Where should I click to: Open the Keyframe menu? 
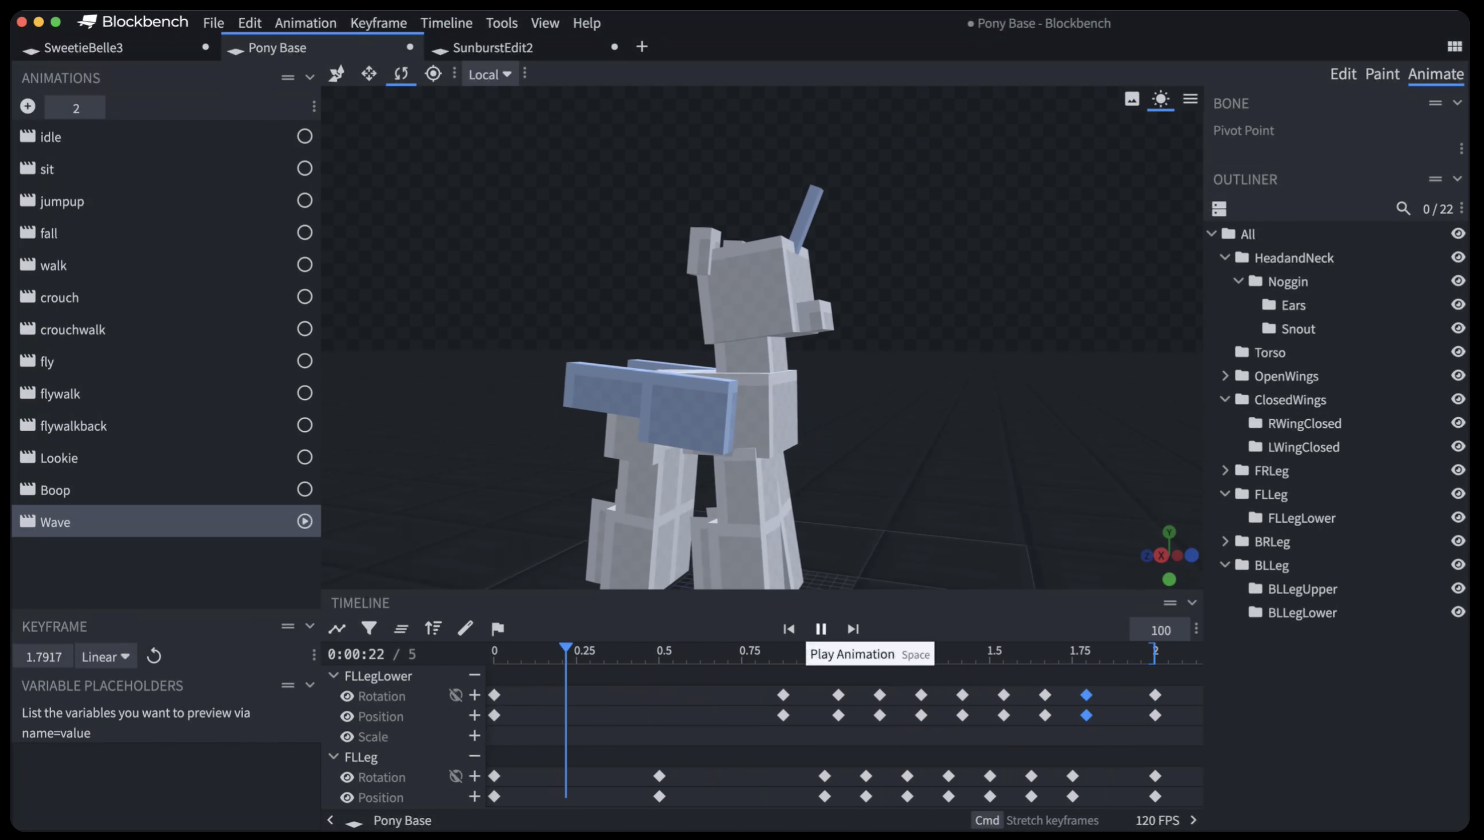[378, 23]
